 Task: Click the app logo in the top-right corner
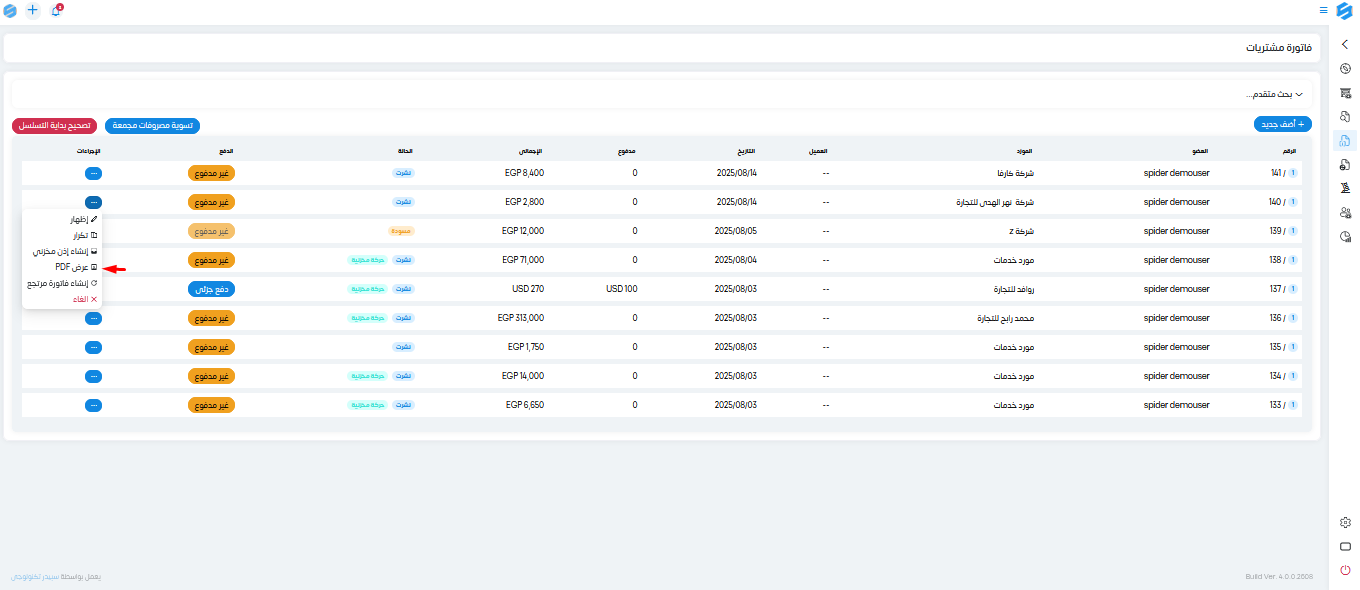click(x=1344, y=10)
